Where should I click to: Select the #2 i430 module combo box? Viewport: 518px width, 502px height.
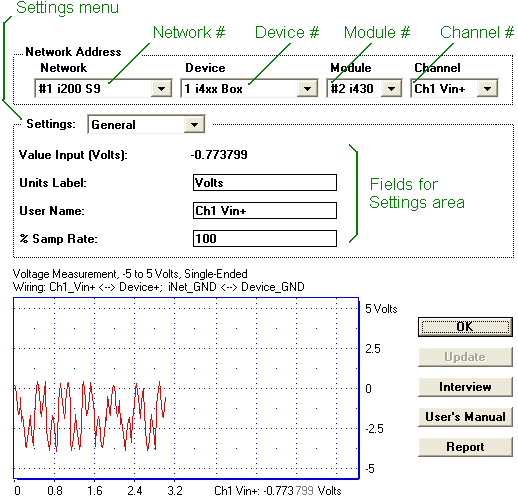[x=364, y=89]
